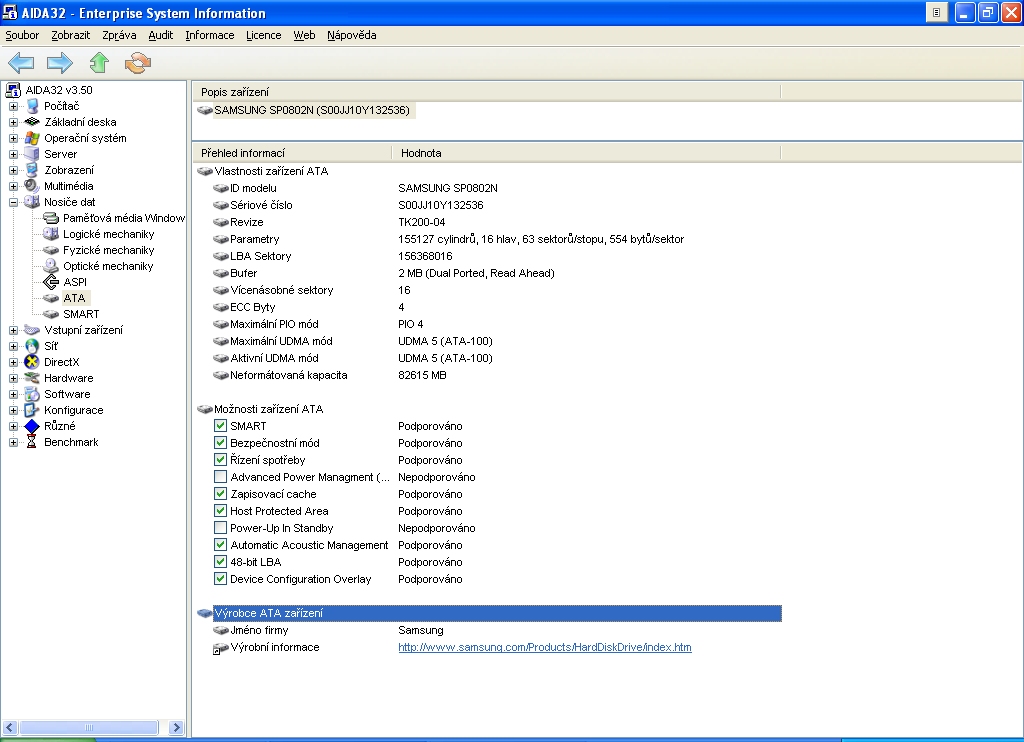Select the Benchmark hourglass icon
This screenshot has width=1024, height=742.
(x=32, y=442)
